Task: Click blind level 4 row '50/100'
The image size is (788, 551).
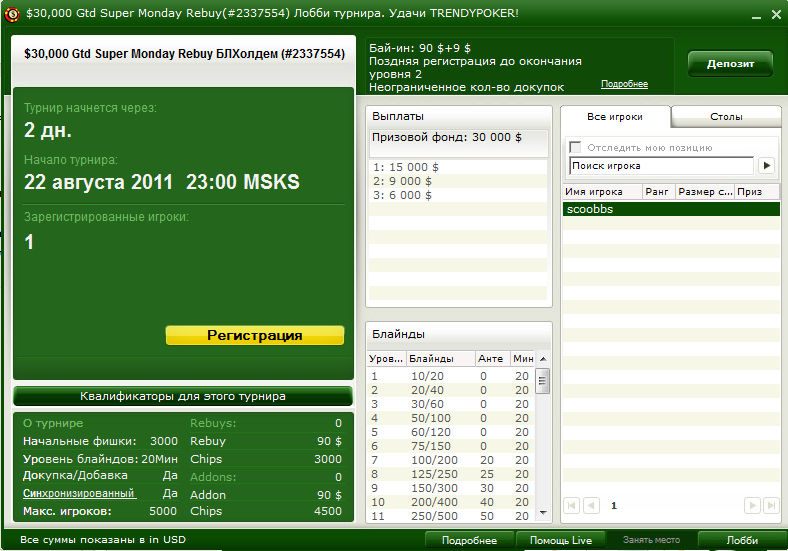Action: point(451,418)
